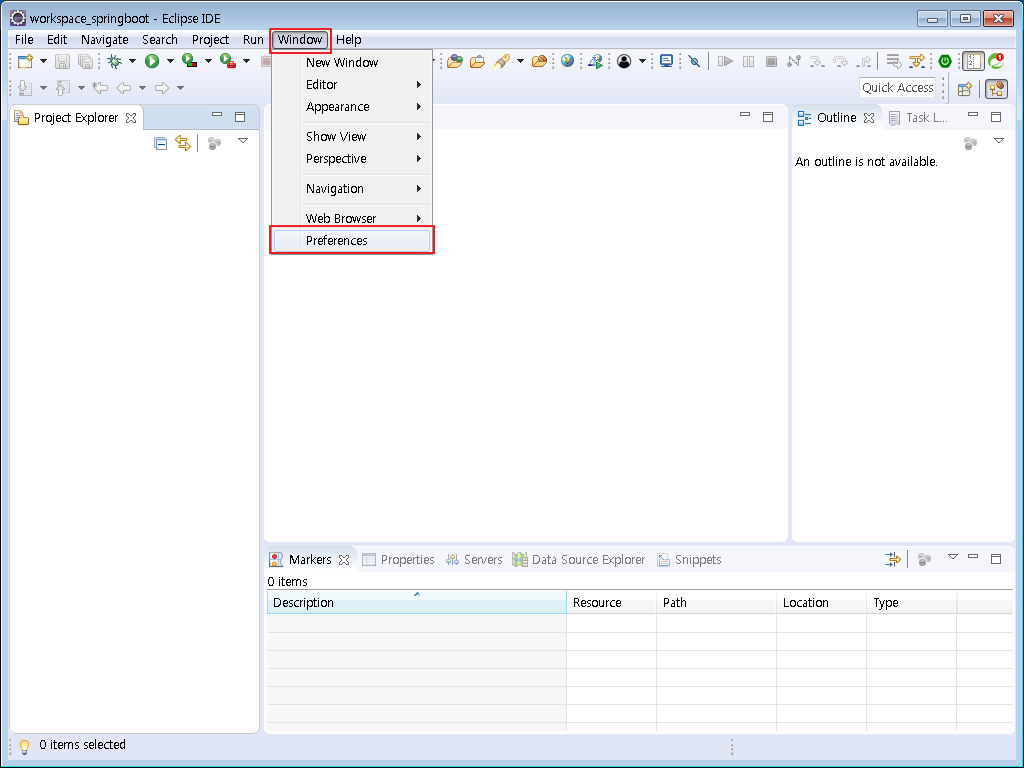
Task: Switch to the Task List tab
Action: click(918, 118)
